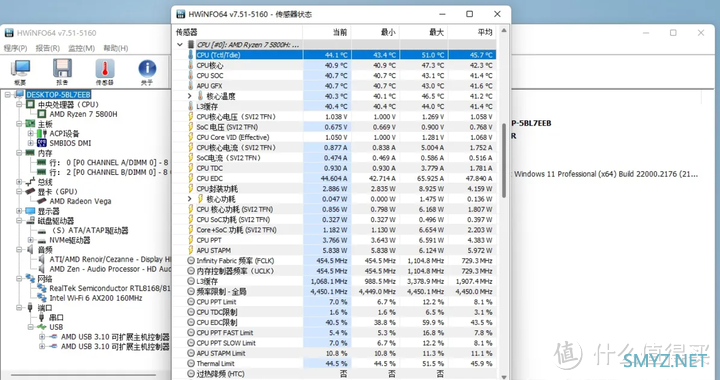Click the L3缓存 thermometer icon
Image resolution: width=720 pixels, height=380 pixels.
point(191,106)
